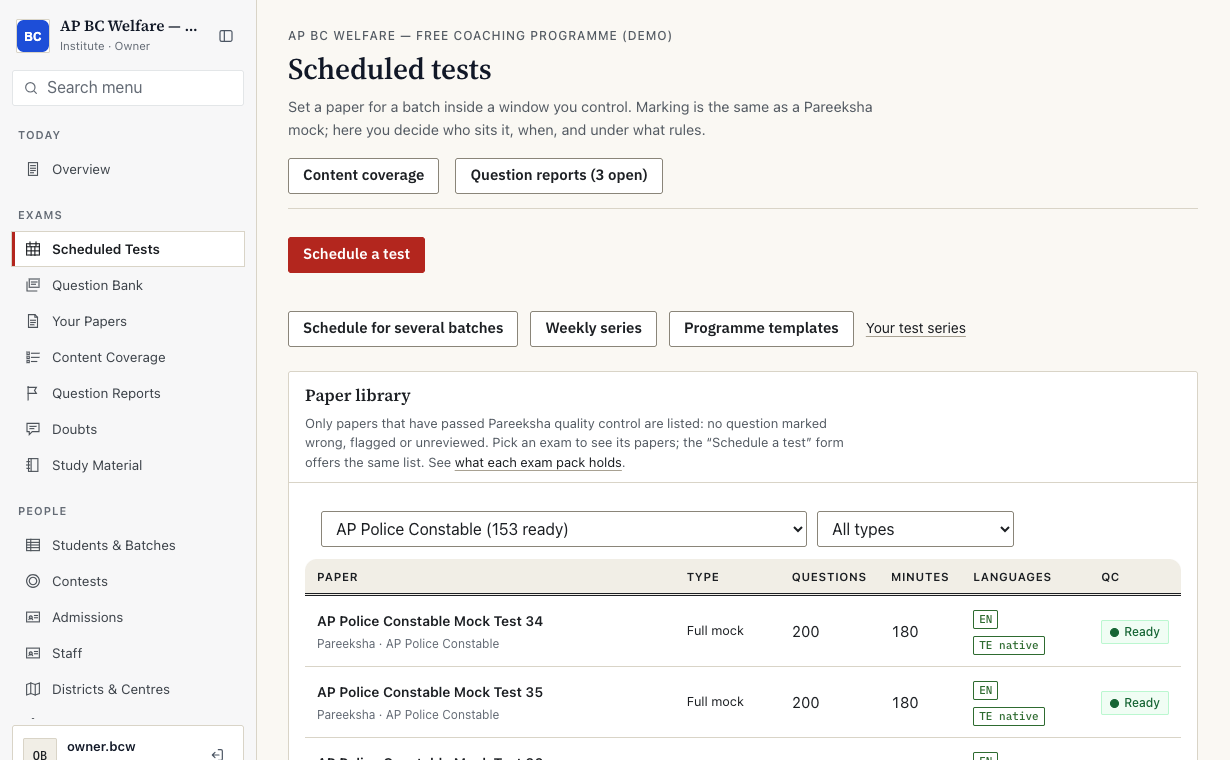Image resolution: width=1230 pixels, height=760 pixels.
Task: Click TE native tag for Mock Test 35
Action: tap(1009, 716)
